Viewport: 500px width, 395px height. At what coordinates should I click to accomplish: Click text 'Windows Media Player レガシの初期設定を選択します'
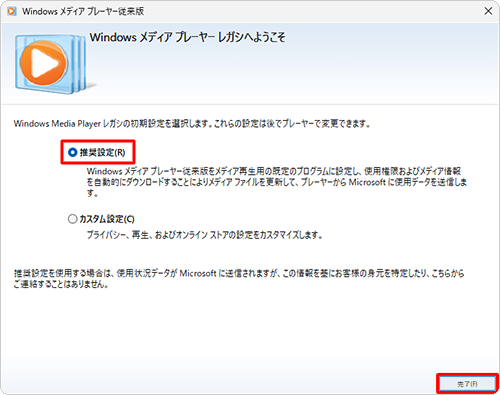coord(112,124)
